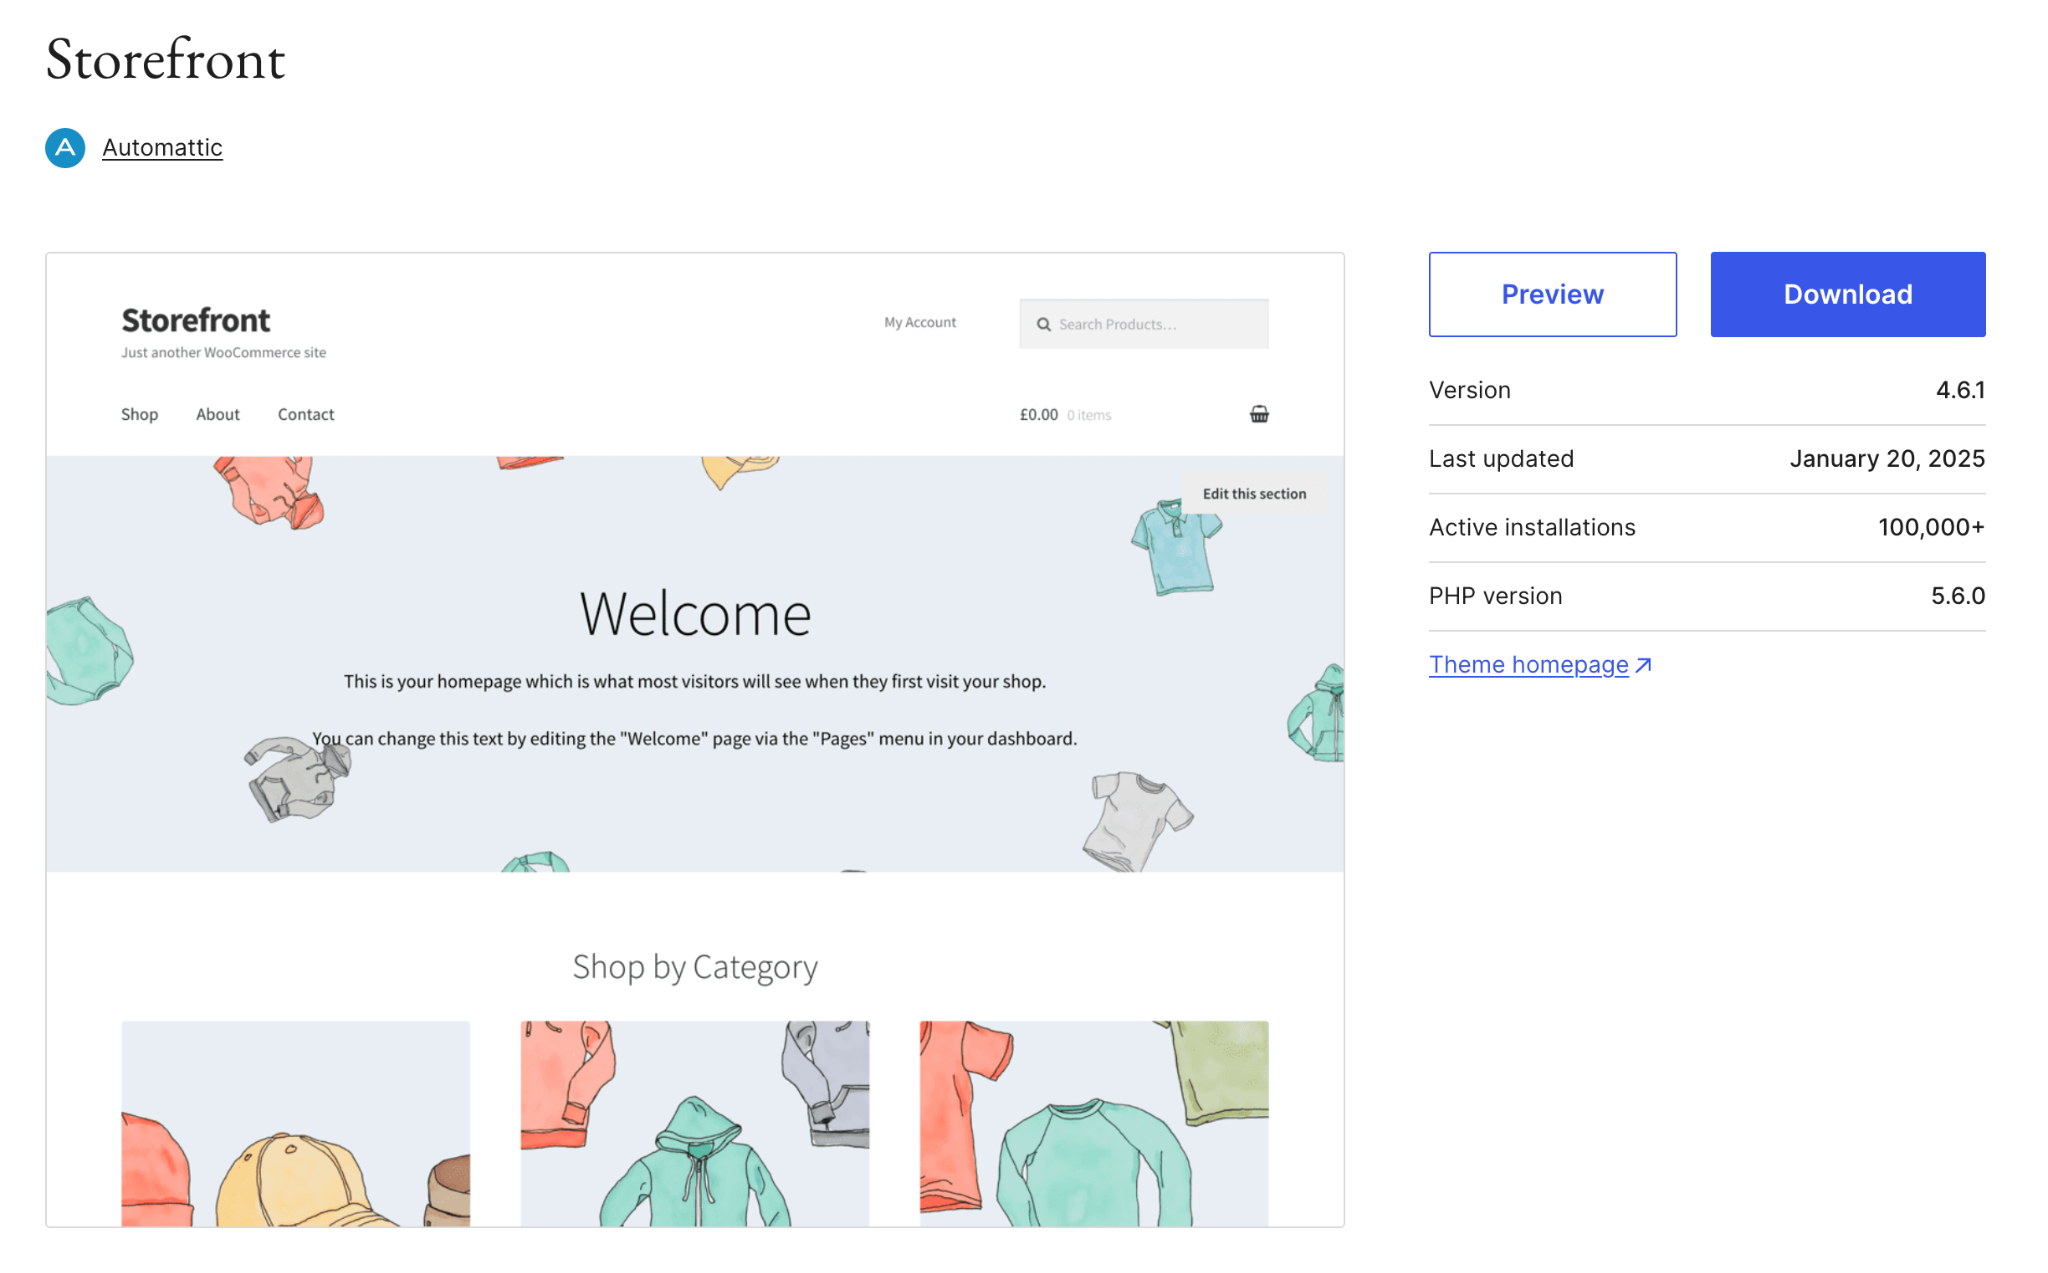Open the Automattic author link
Screen dimensions: 2048x1273
pyautogui.click(x=162, y=148)
